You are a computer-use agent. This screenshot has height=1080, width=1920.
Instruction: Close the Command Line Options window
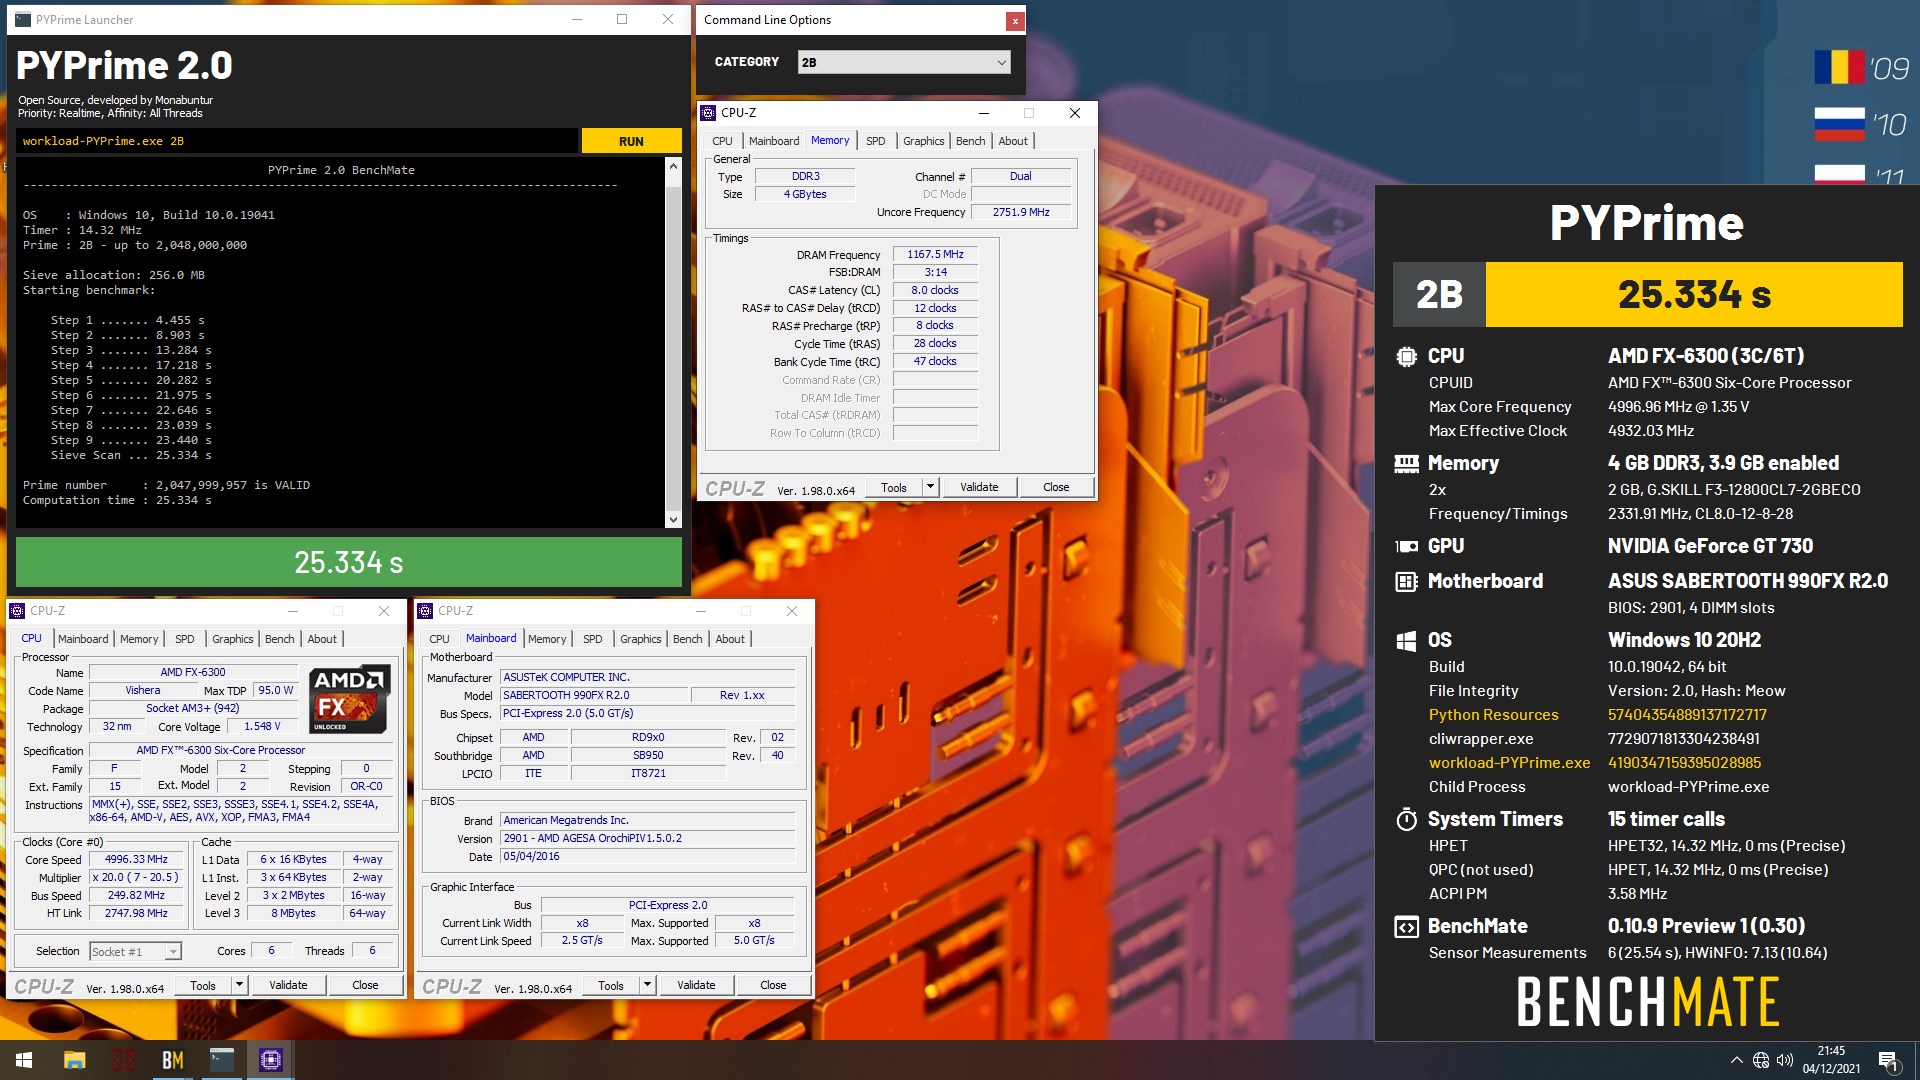click(1015, 20)
